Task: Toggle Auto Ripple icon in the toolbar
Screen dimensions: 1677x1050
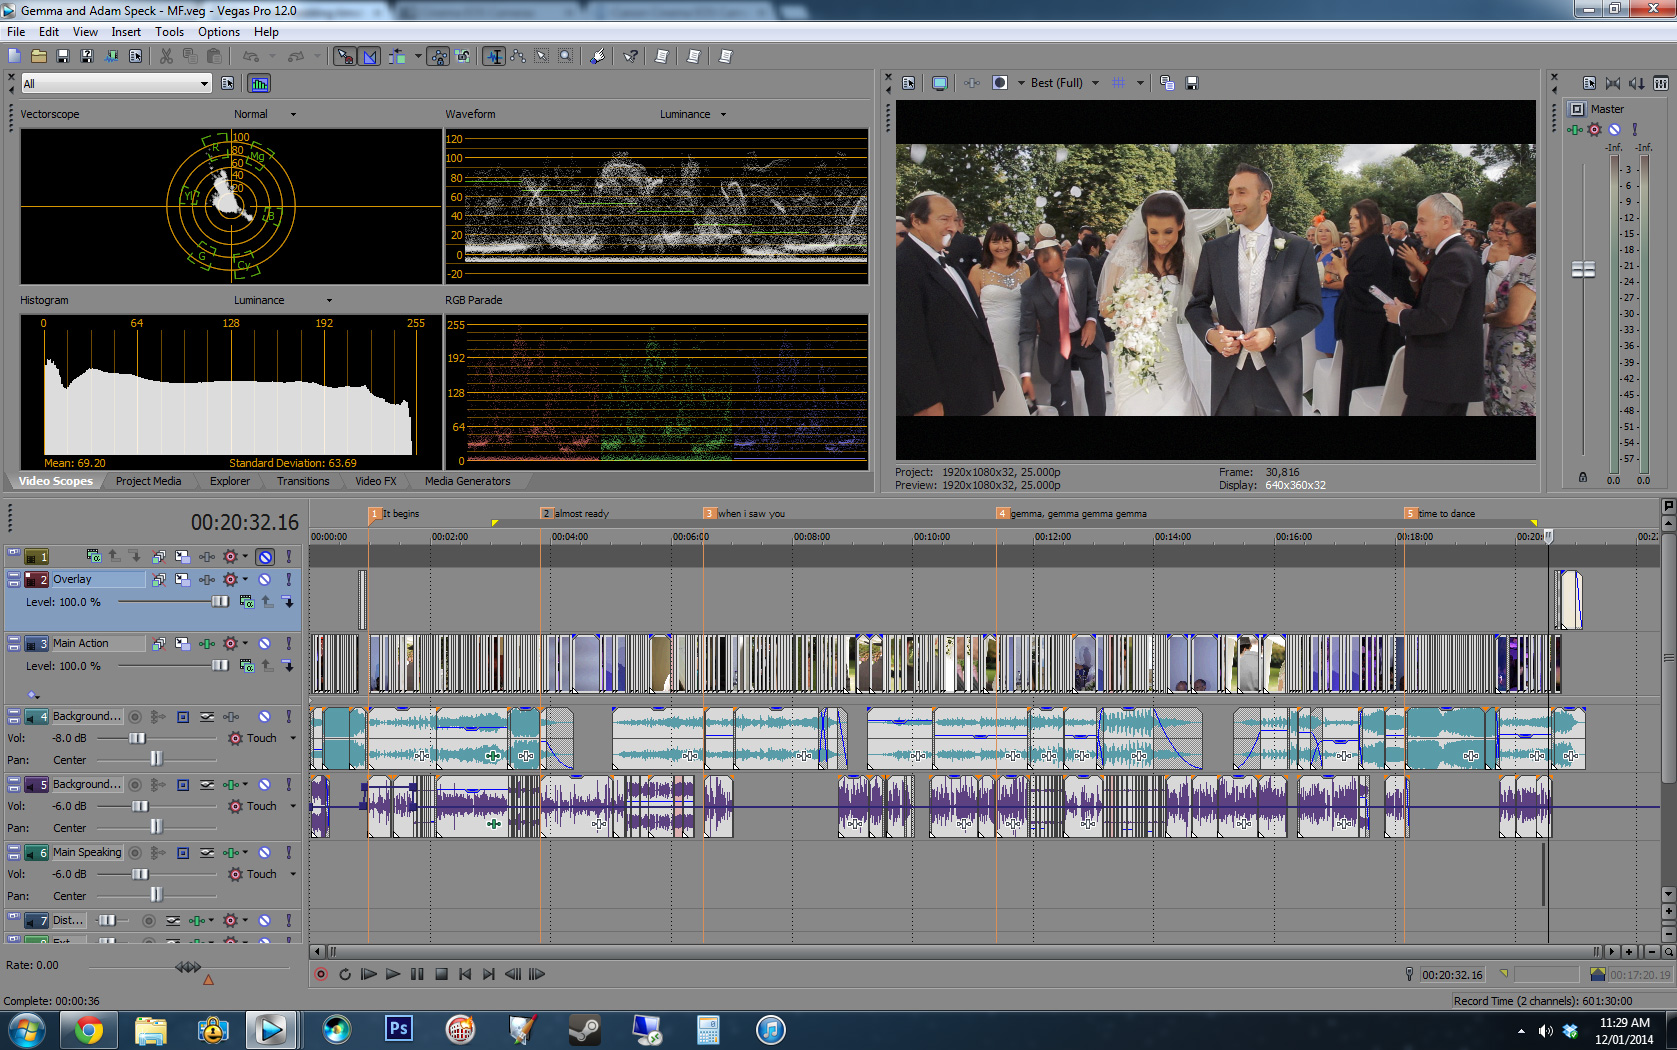Action: pos(397,56)
